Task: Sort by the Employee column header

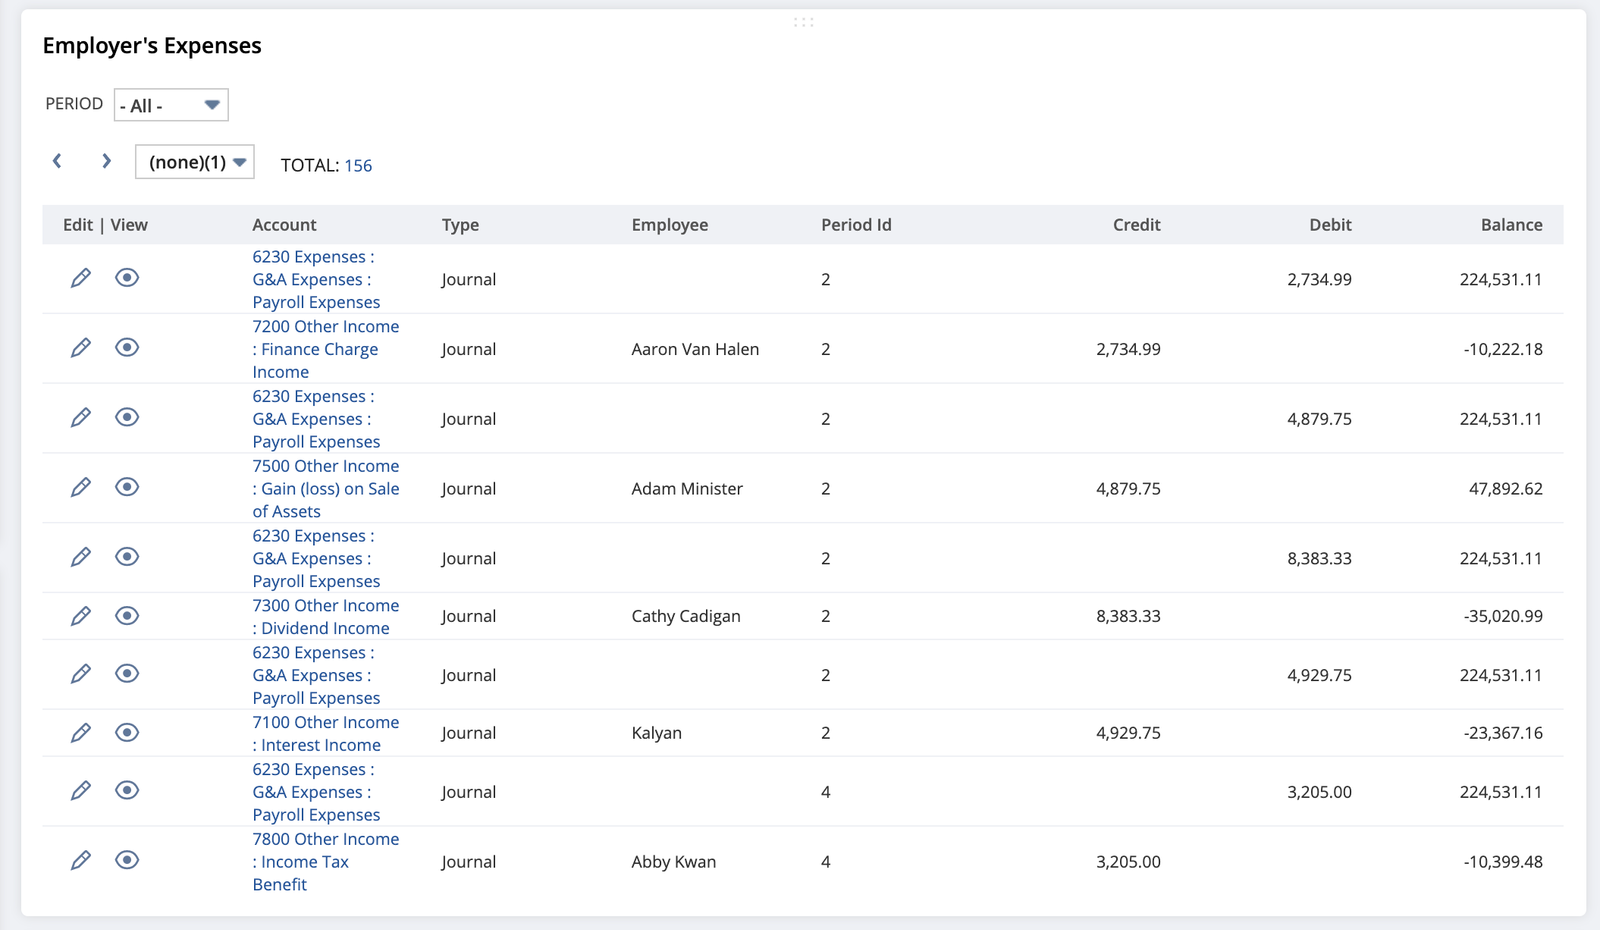Action: pos(670,225)
